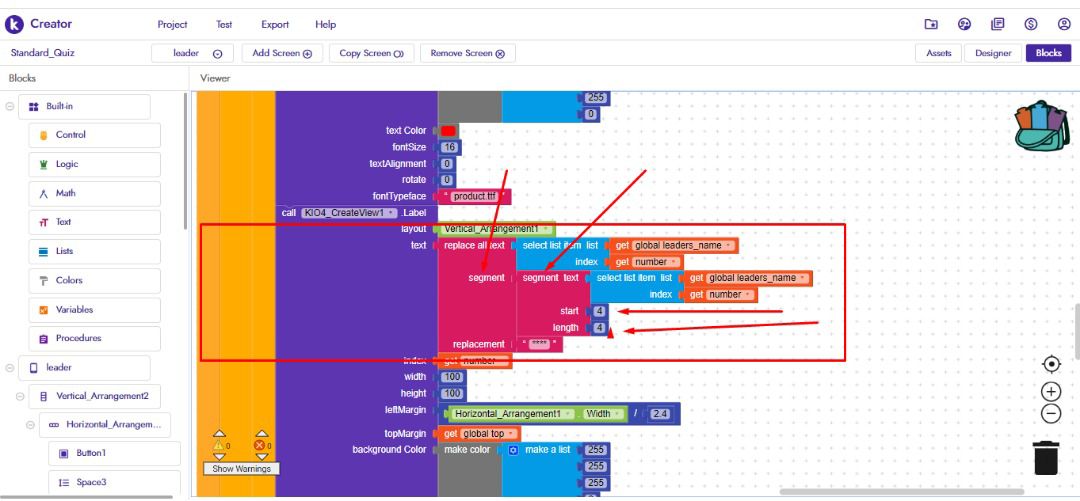The image size is (1080, 501).
Task: Select Space3 in the component tree
Action: pos(114,482)
